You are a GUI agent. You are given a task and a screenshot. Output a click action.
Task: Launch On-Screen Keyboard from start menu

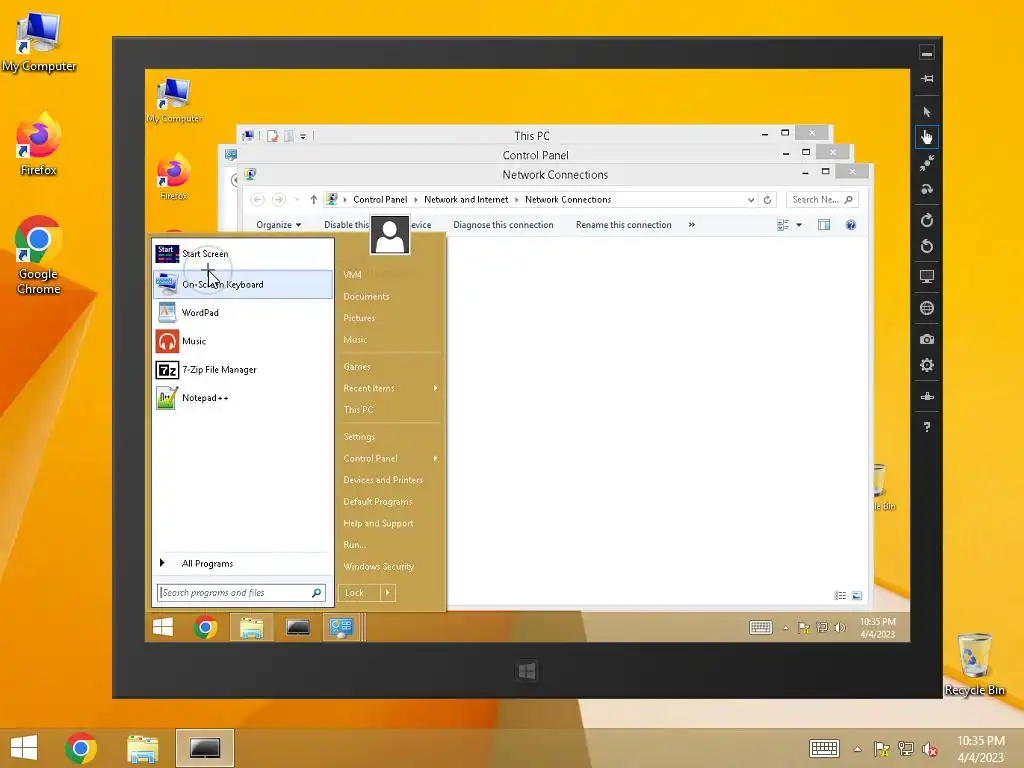point(242,284)
